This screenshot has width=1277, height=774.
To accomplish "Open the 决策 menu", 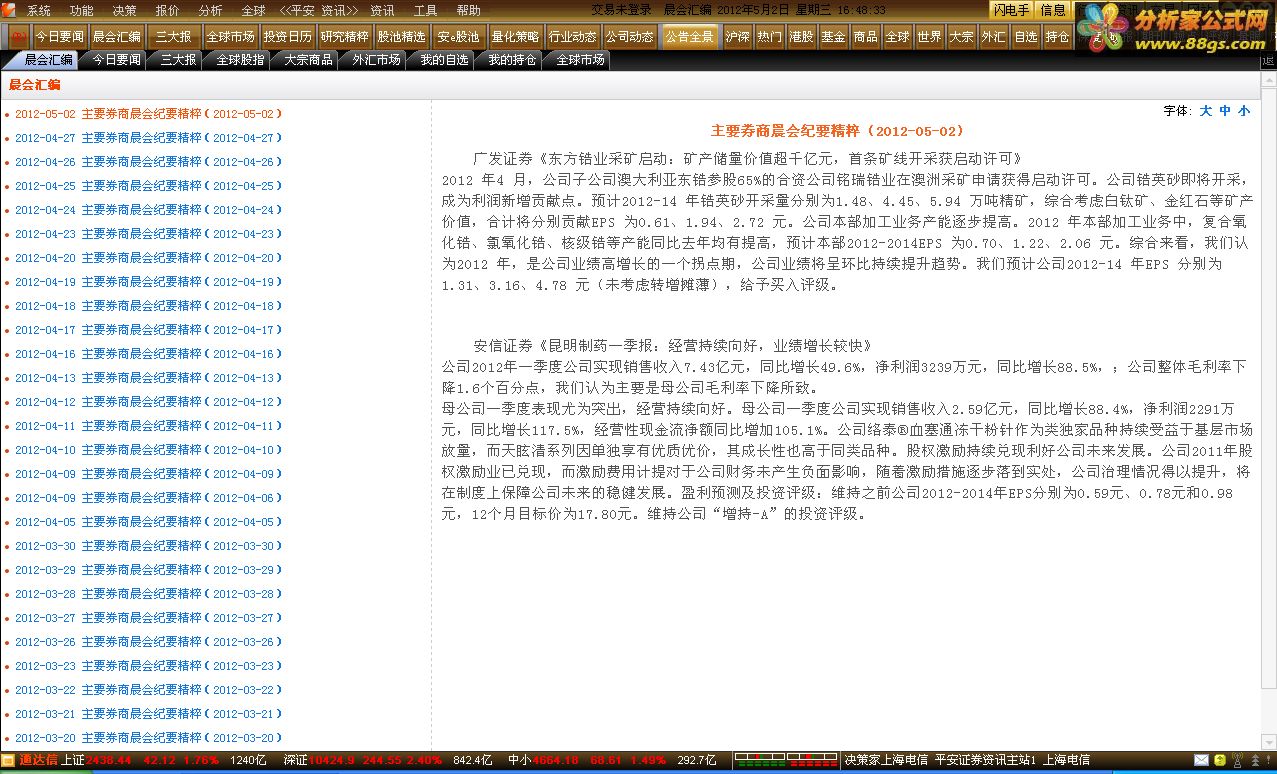I will tap(124, 10).
